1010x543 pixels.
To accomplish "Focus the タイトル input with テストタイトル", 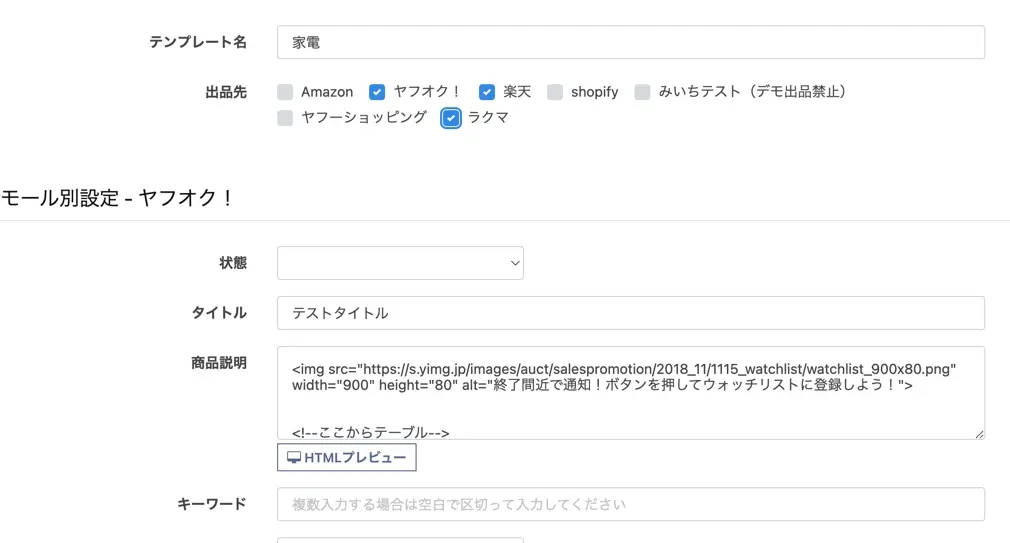I will click(630, 313).
